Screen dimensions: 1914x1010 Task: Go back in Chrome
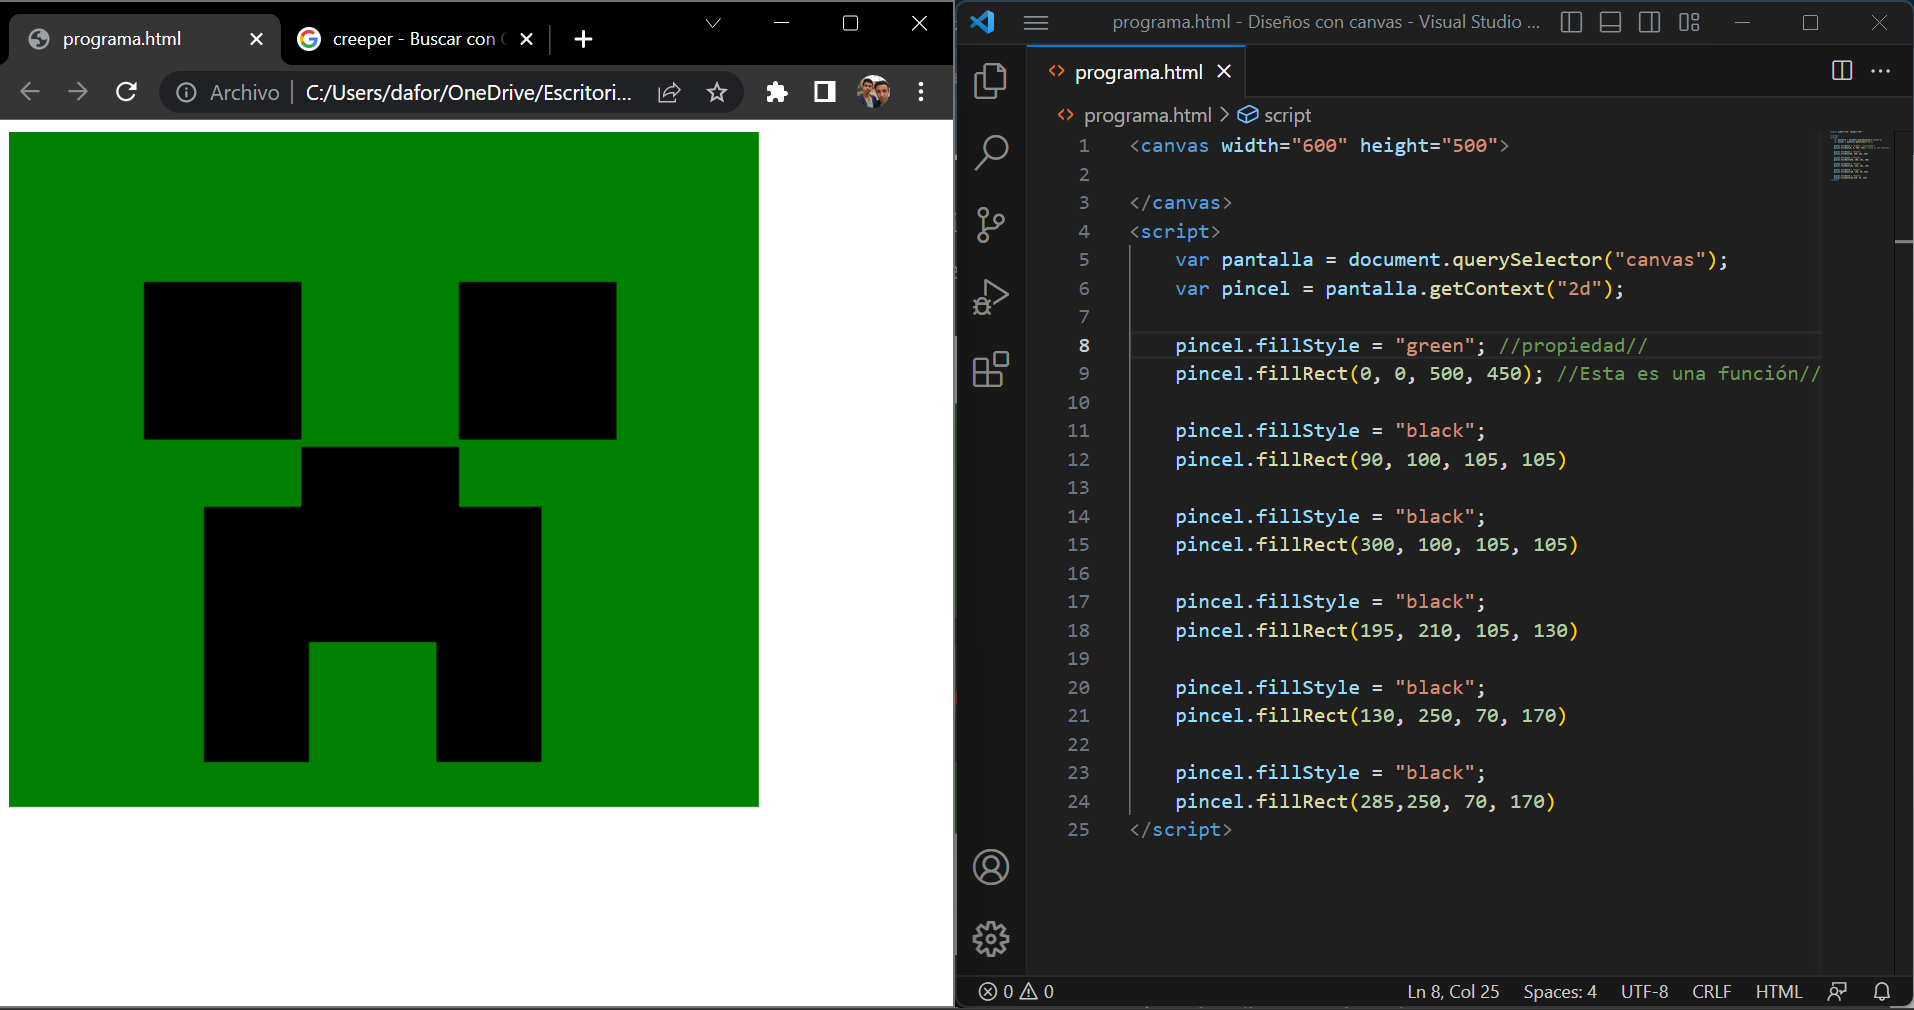point(30,92)
